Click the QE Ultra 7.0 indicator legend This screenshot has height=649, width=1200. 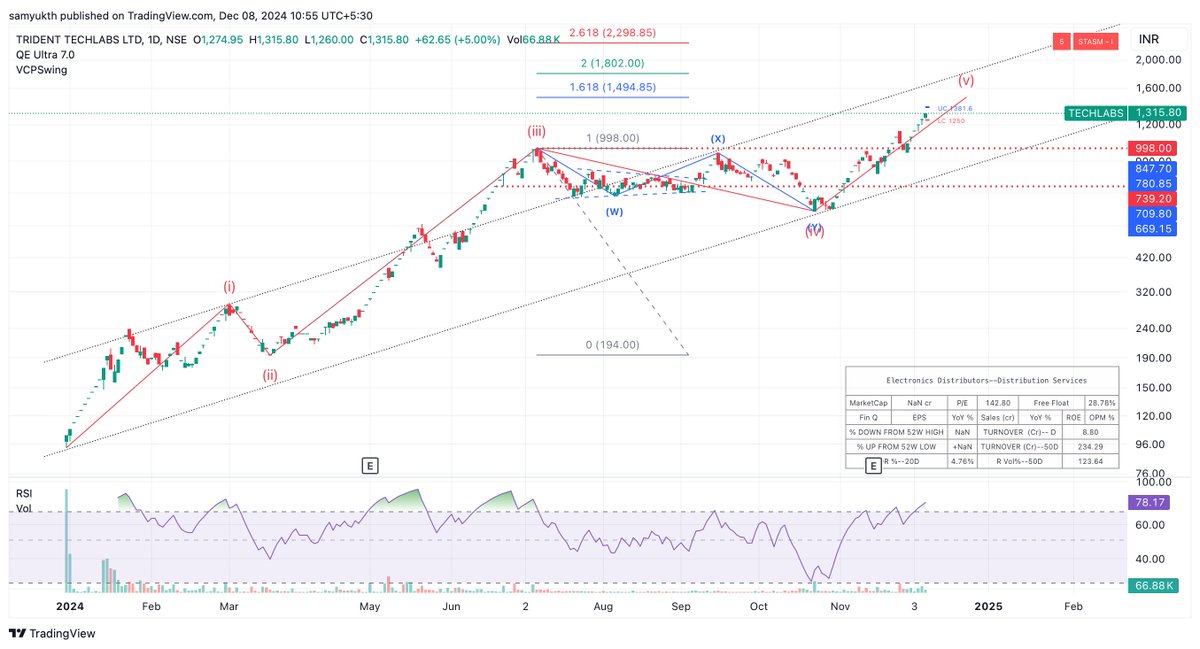click(45, 54)
